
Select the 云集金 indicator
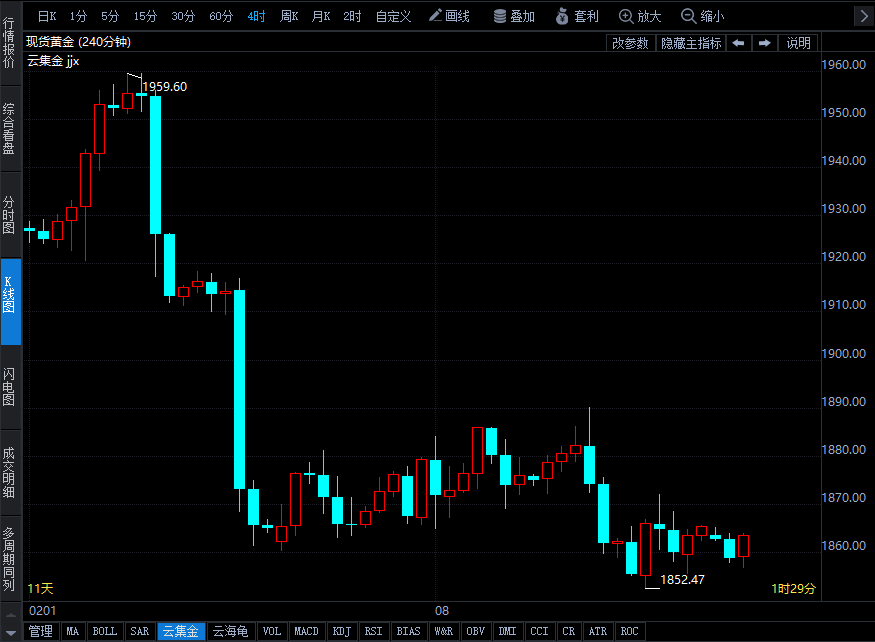coord(181,631)
